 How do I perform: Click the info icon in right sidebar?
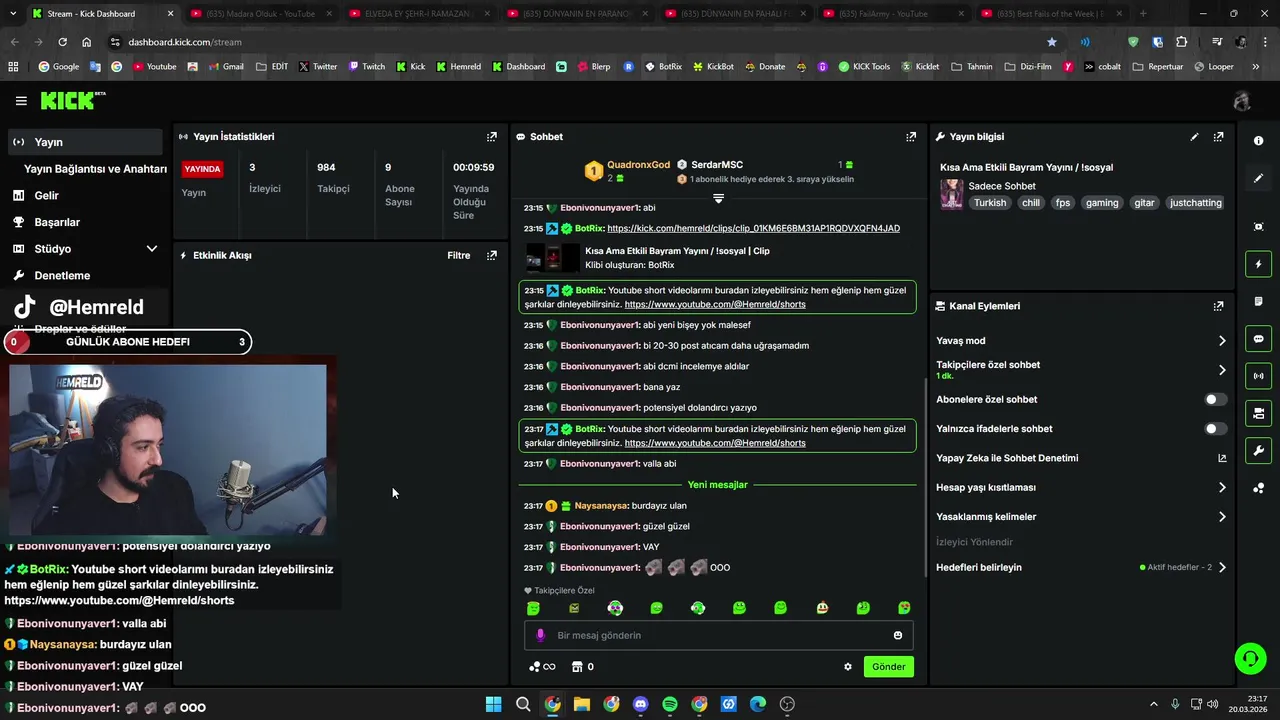click(1258, 141)
